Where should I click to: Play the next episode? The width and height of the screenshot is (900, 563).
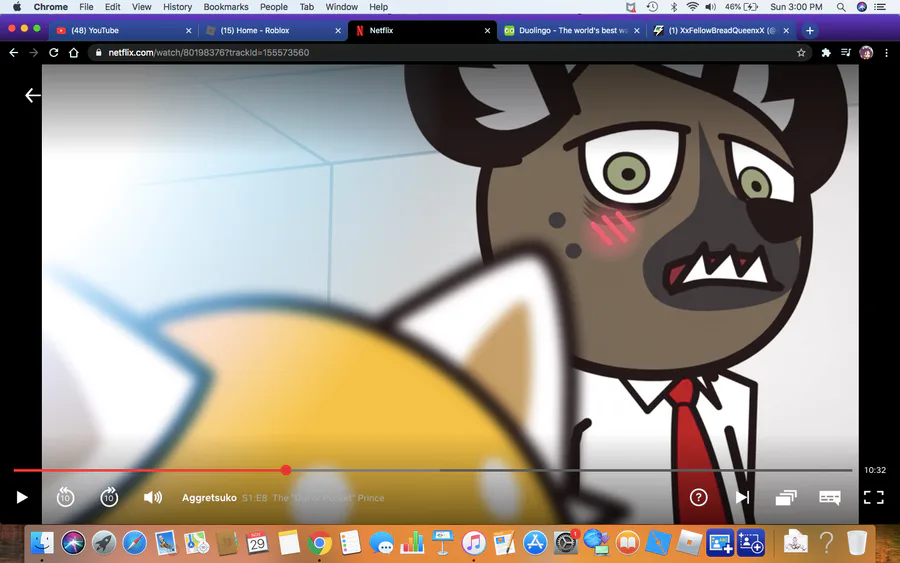point(742,497)
